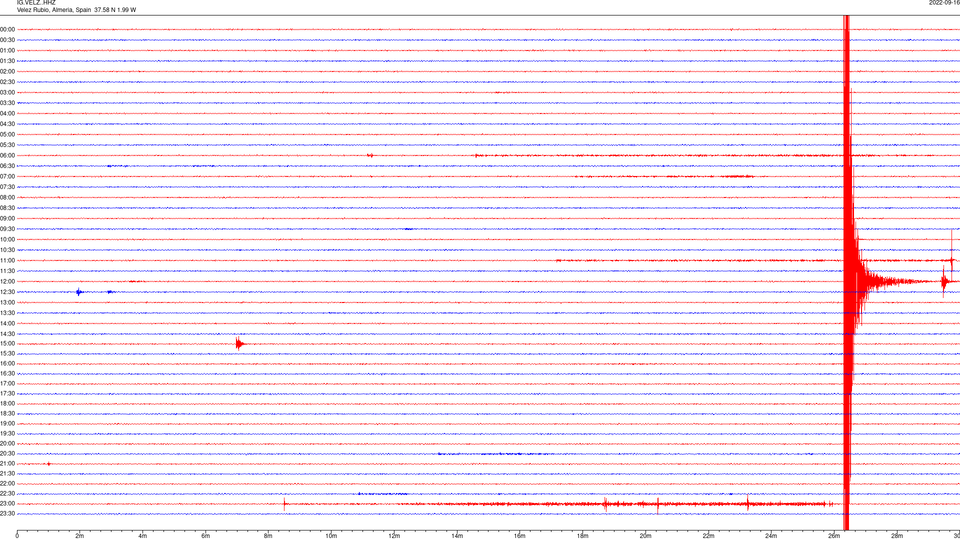Click the 02:30 time label
The height and width of the screenshot is (540, 960).
click(x=7, y=82)
